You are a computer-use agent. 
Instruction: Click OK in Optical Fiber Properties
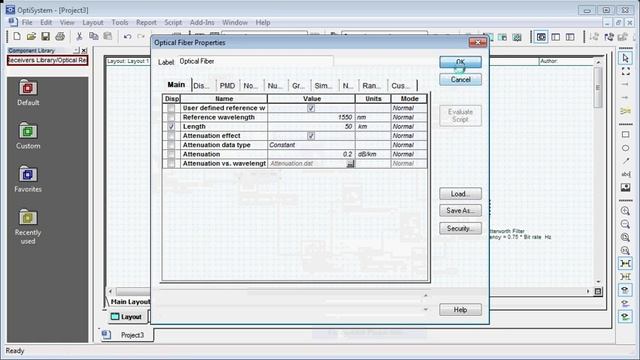[x=460, y=62]
